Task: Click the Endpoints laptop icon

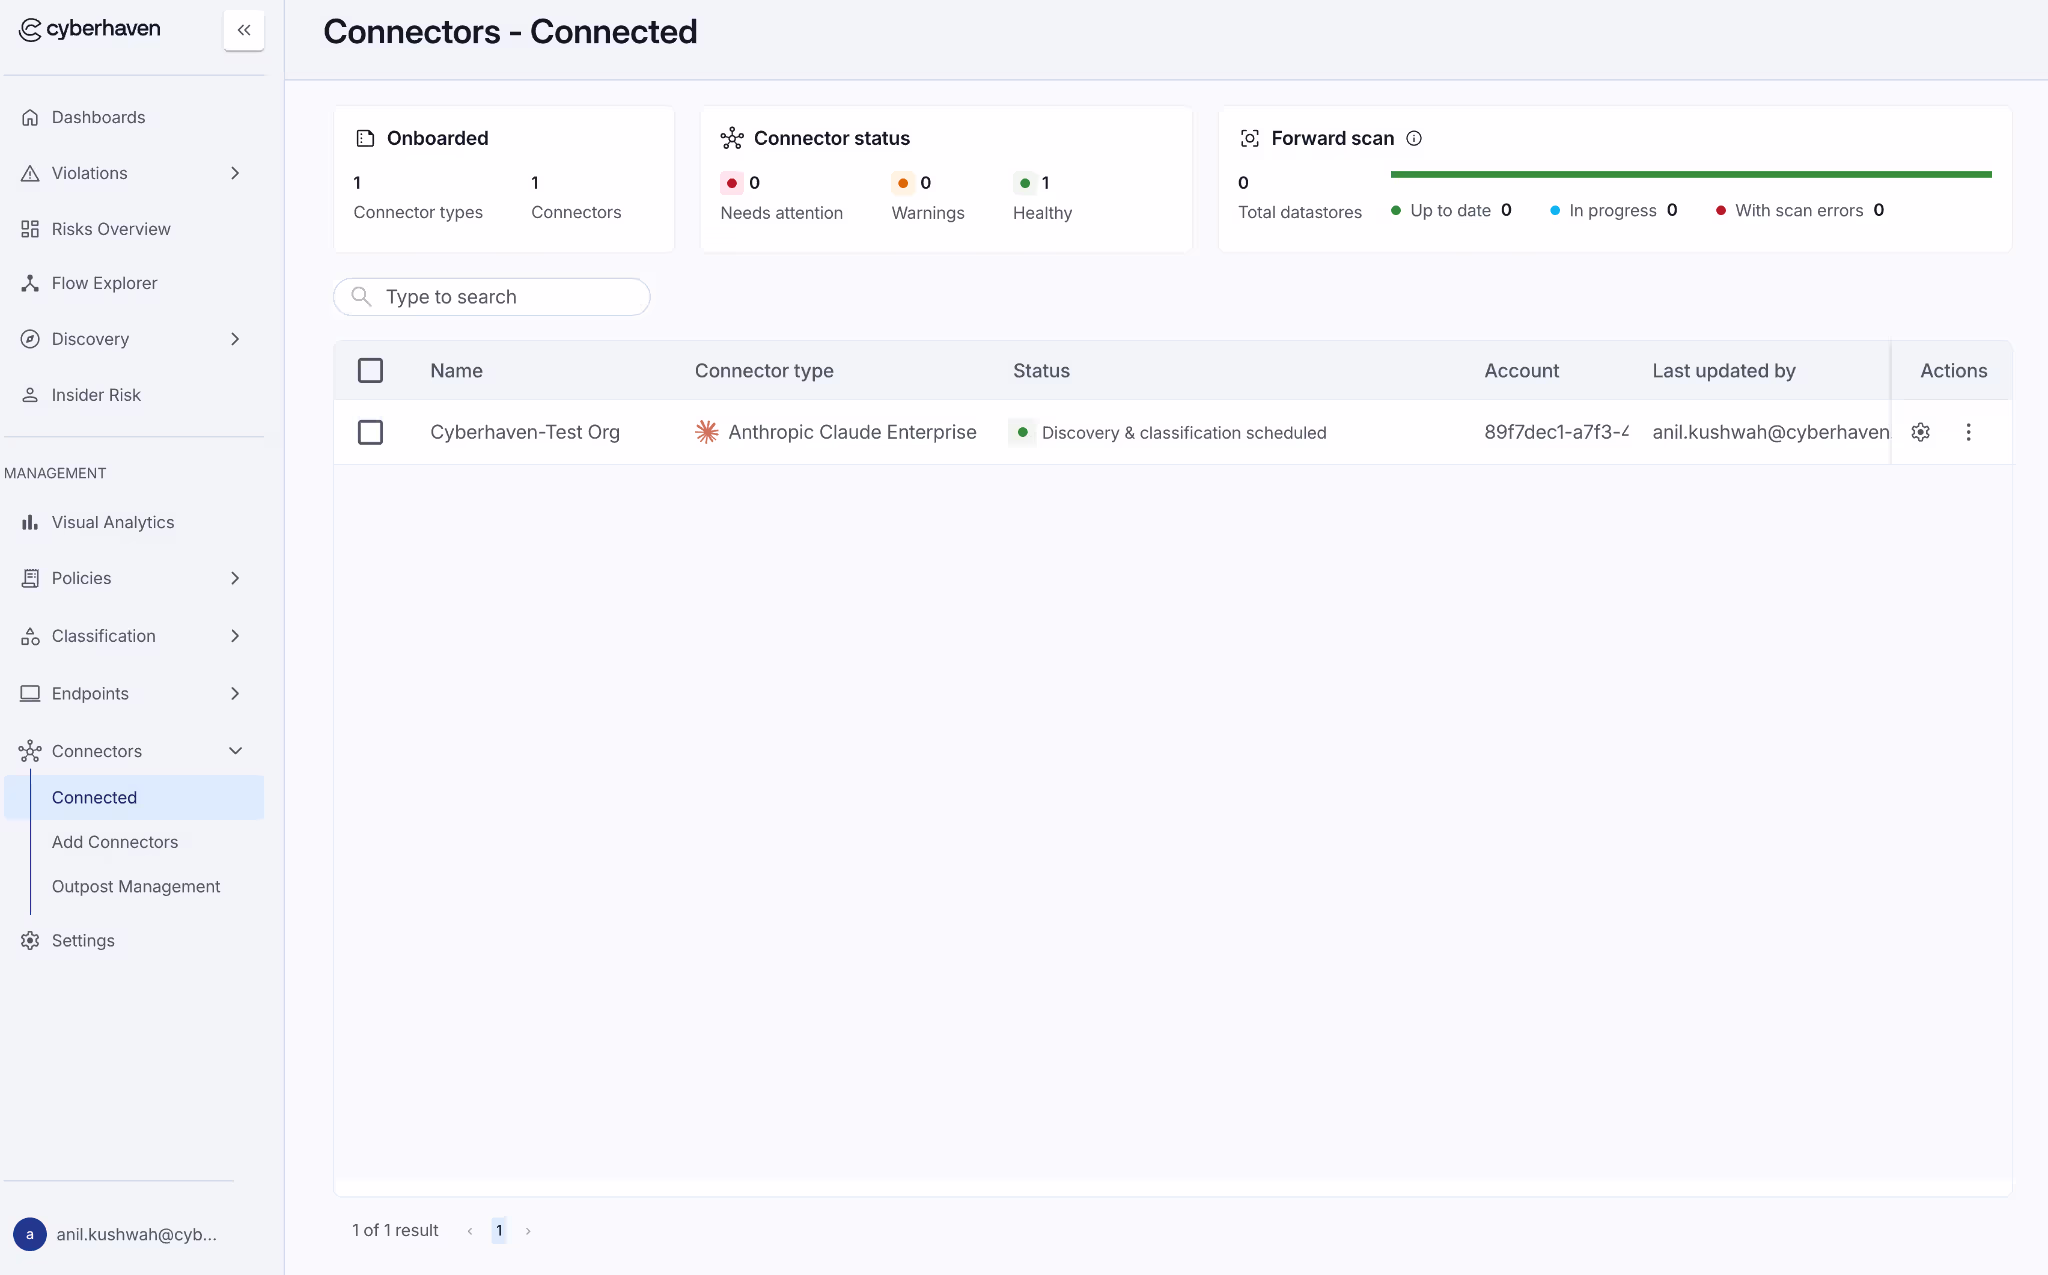Action: tap(30, 693)
